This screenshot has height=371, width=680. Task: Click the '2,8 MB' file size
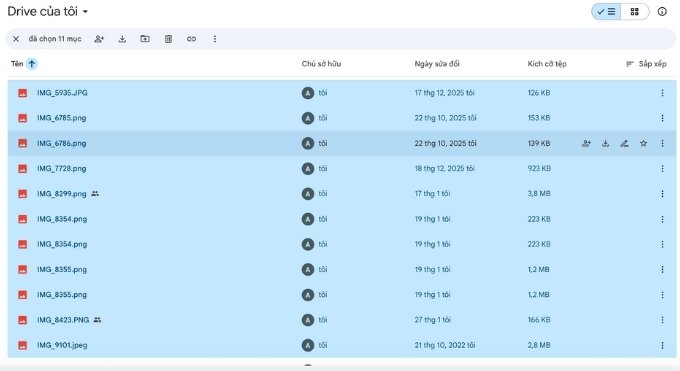tap(539, 345)
